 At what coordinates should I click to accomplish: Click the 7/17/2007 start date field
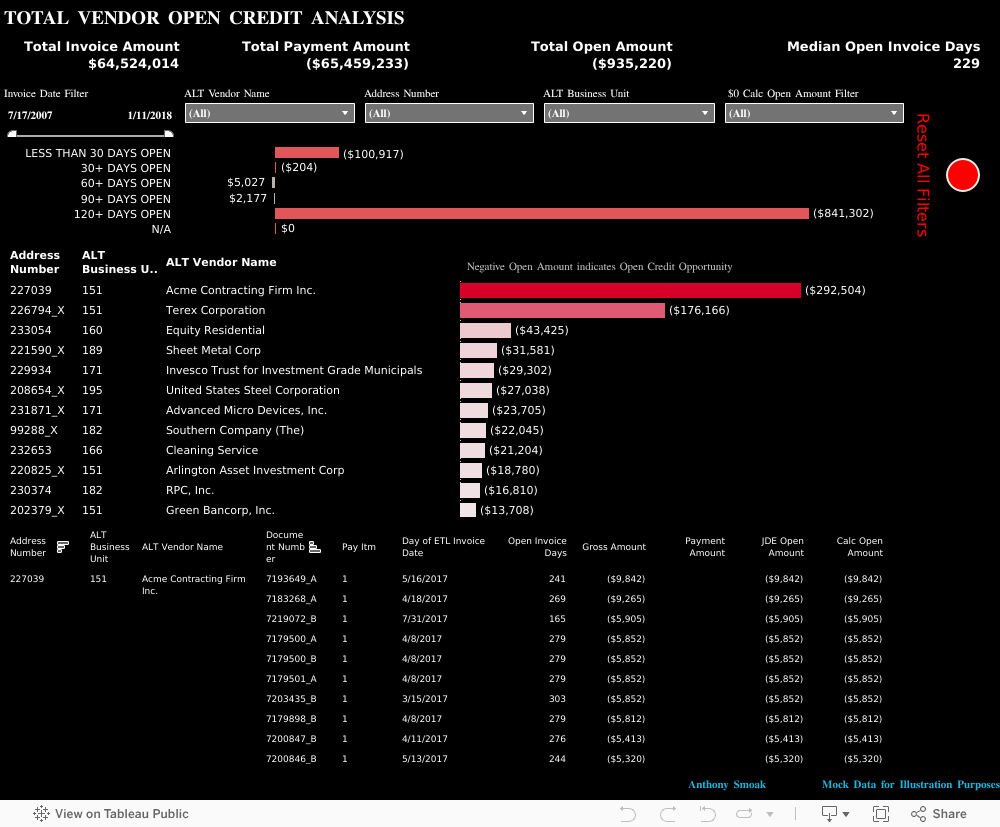(x=30, y=115)
